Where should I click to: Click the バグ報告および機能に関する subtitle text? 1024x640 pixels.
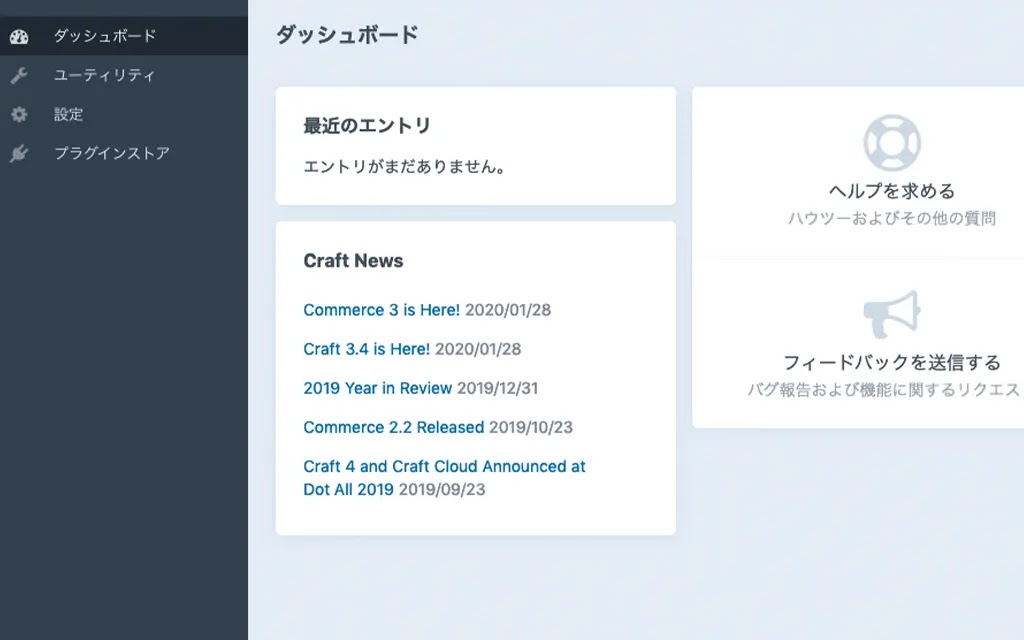[x=886, y=390]
